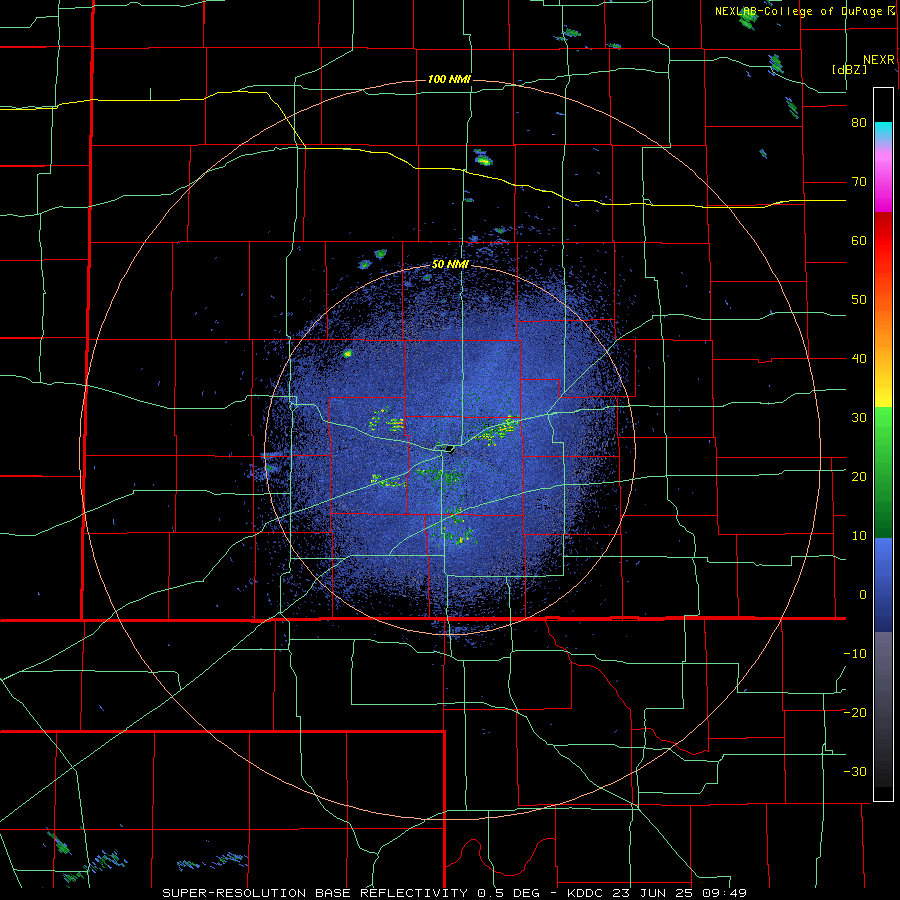900x900 pixels.
Task: Click the 100 NMI range ring label
Action: [x=449, y=79]
